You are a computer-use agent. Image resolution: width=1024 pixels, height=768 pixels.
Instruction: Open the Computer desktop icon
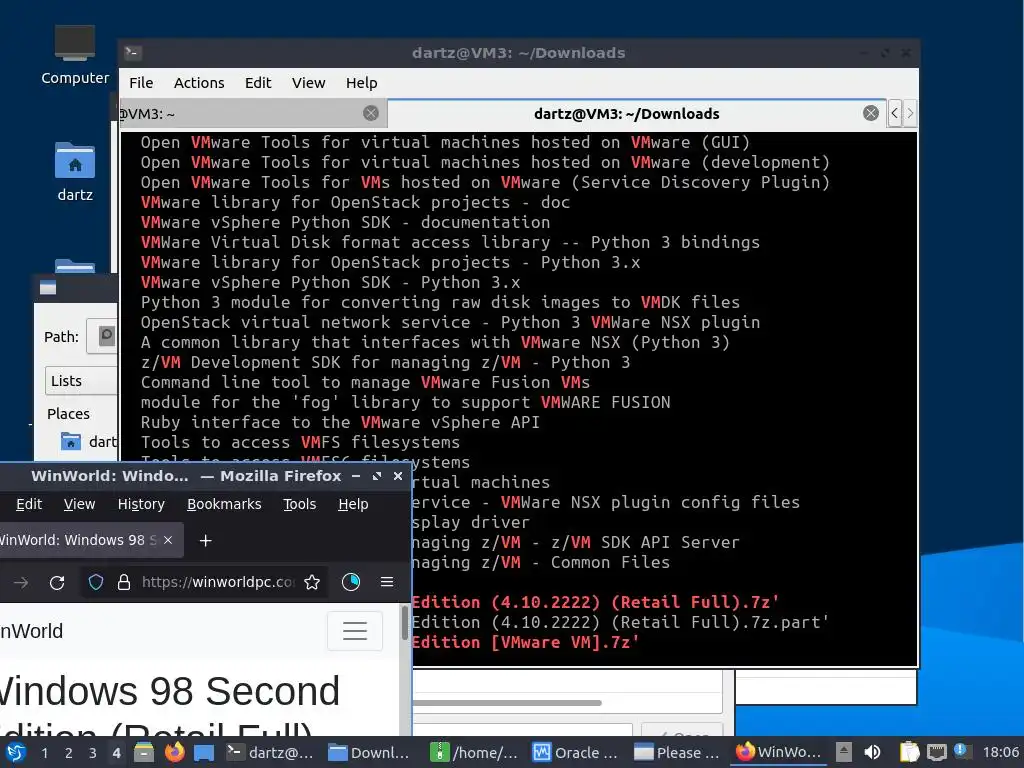tap(74, 55)
